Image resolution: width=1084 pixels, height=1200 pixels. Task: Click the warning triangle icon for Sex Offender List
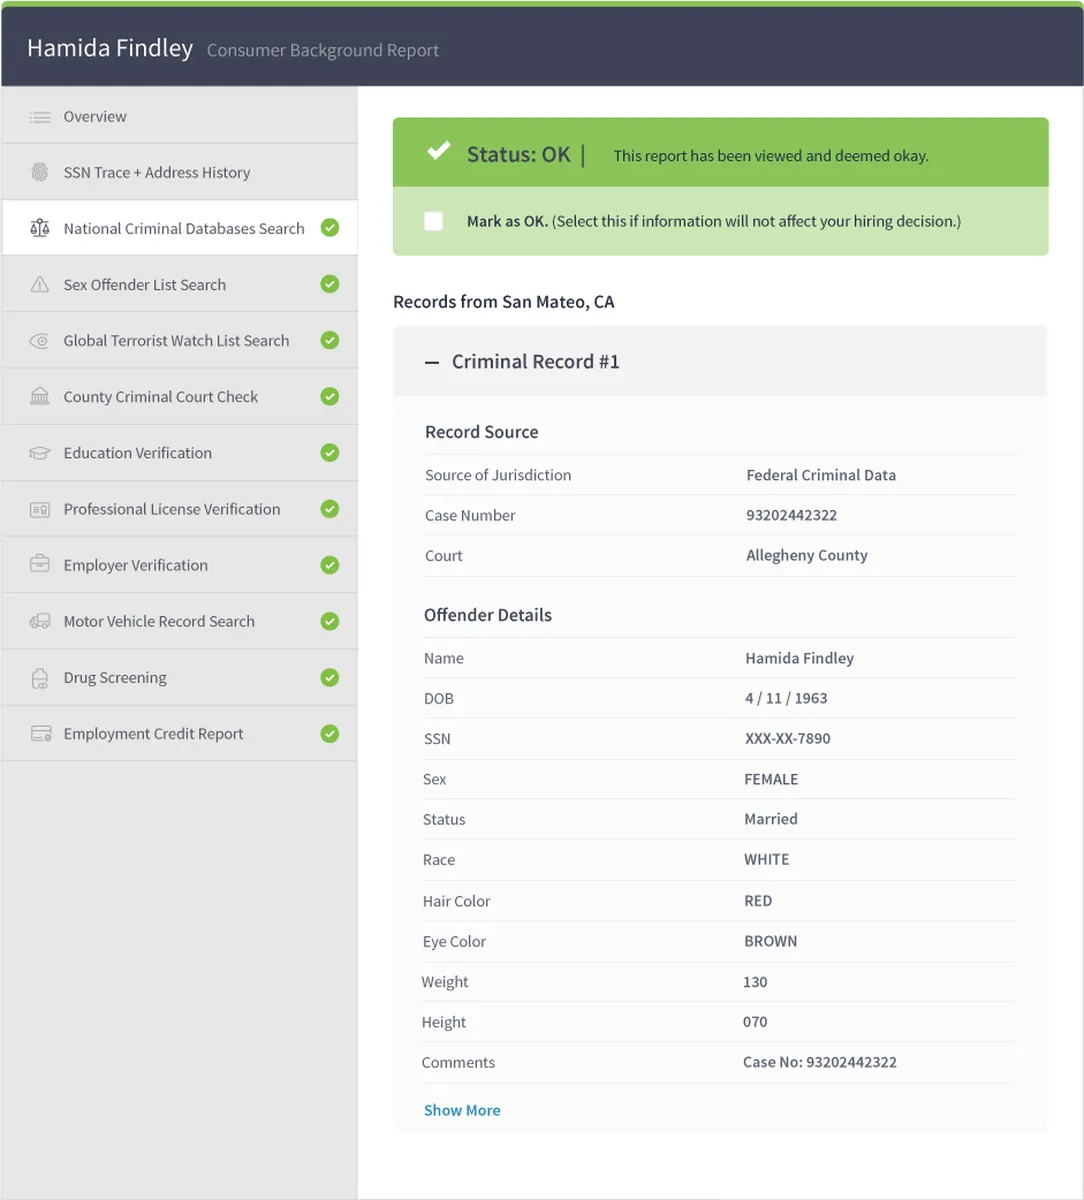(40, 285)
